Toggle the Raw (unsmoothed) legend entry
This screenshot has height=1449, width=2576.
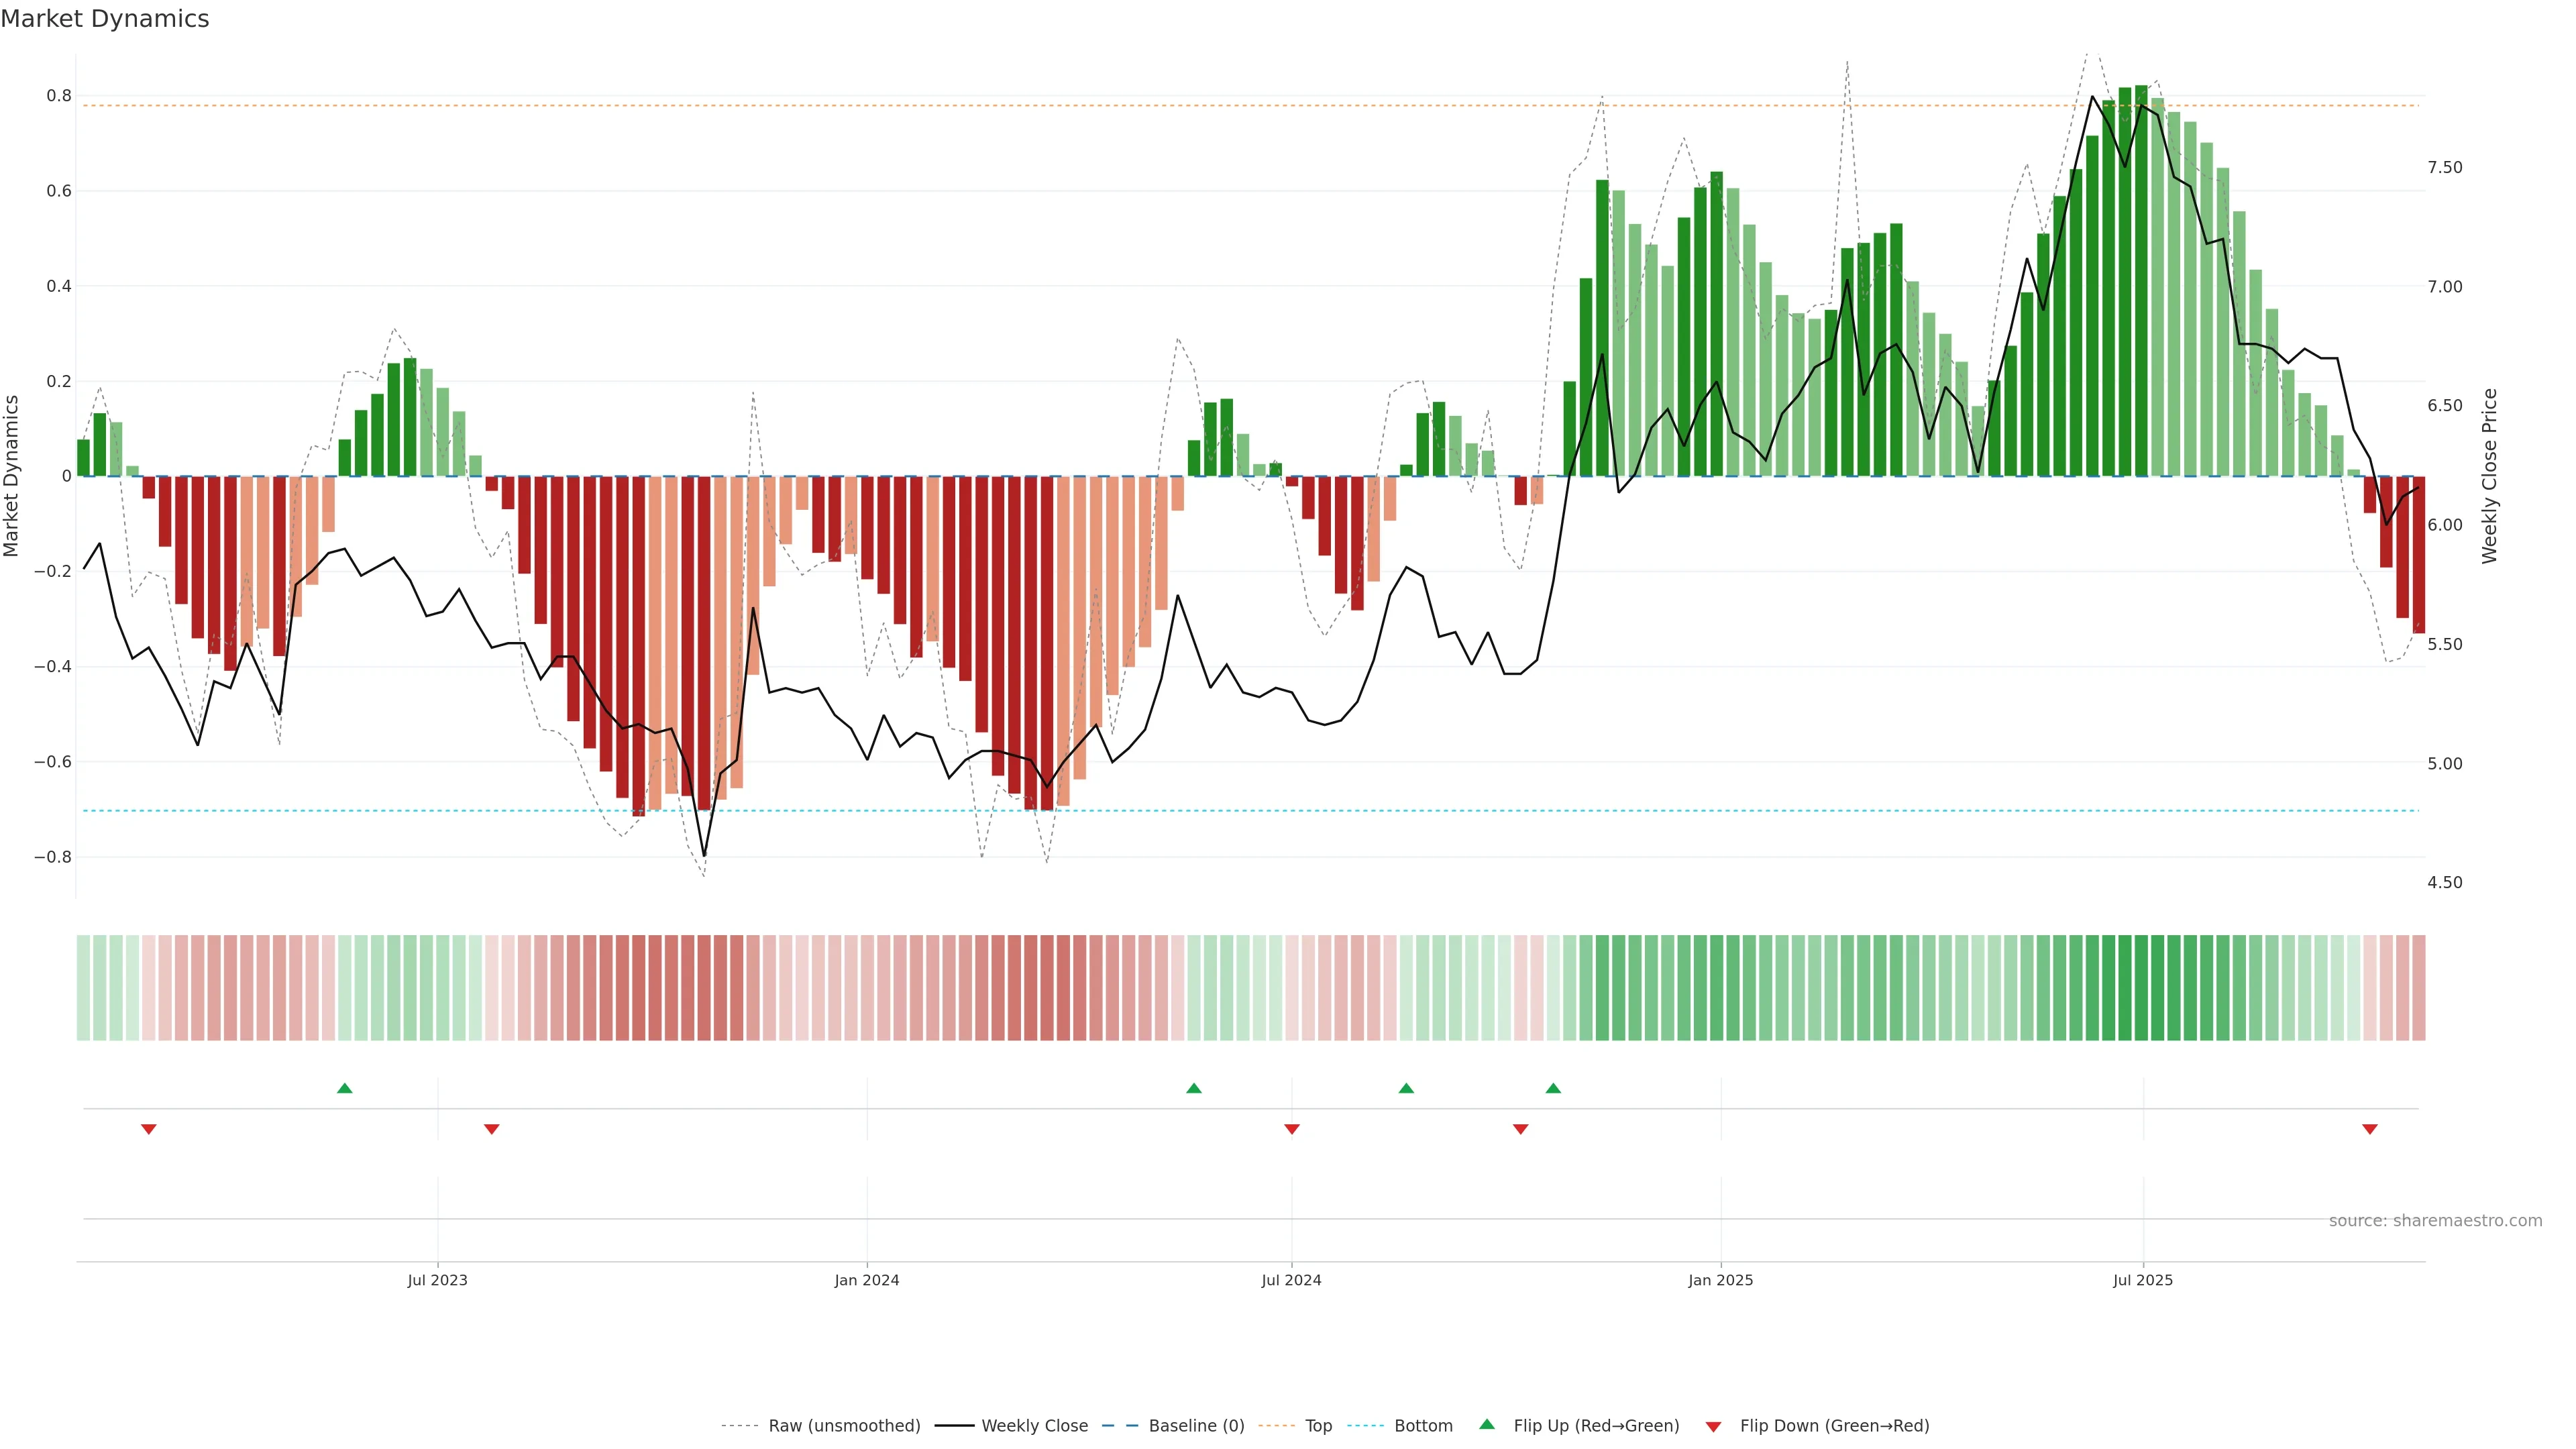point(844,1426)
